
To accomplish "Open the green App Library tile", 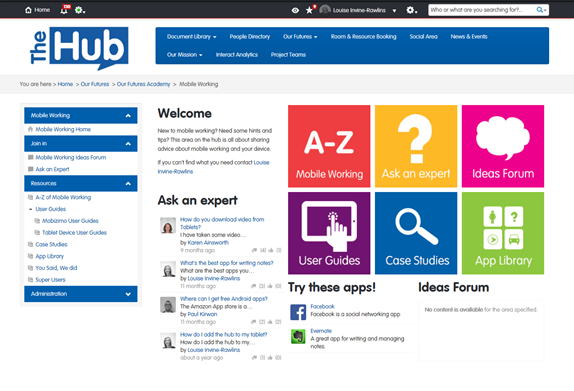I will coord(503,233).
